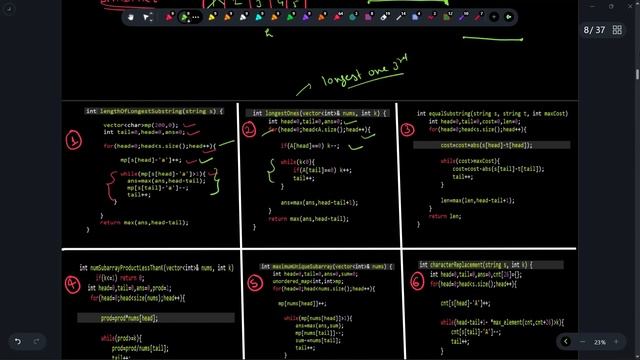Click the active green pen tool
This screenshot has width=640, height=360.
click(184, 17)
